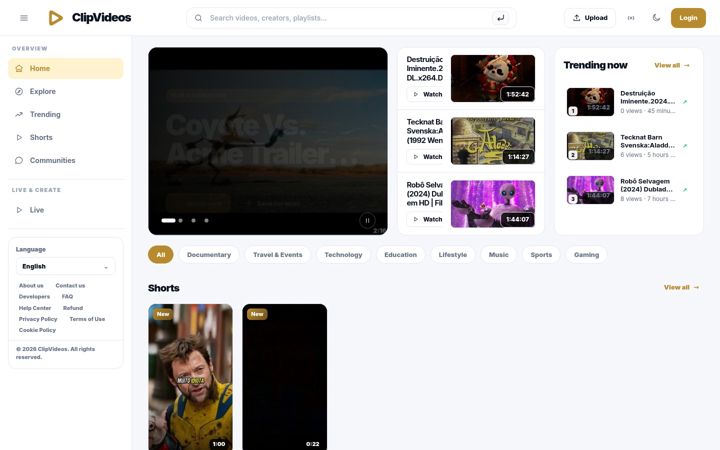Click trend arrow beside Robô Selvagem (2024)

[x=685, y=190]
